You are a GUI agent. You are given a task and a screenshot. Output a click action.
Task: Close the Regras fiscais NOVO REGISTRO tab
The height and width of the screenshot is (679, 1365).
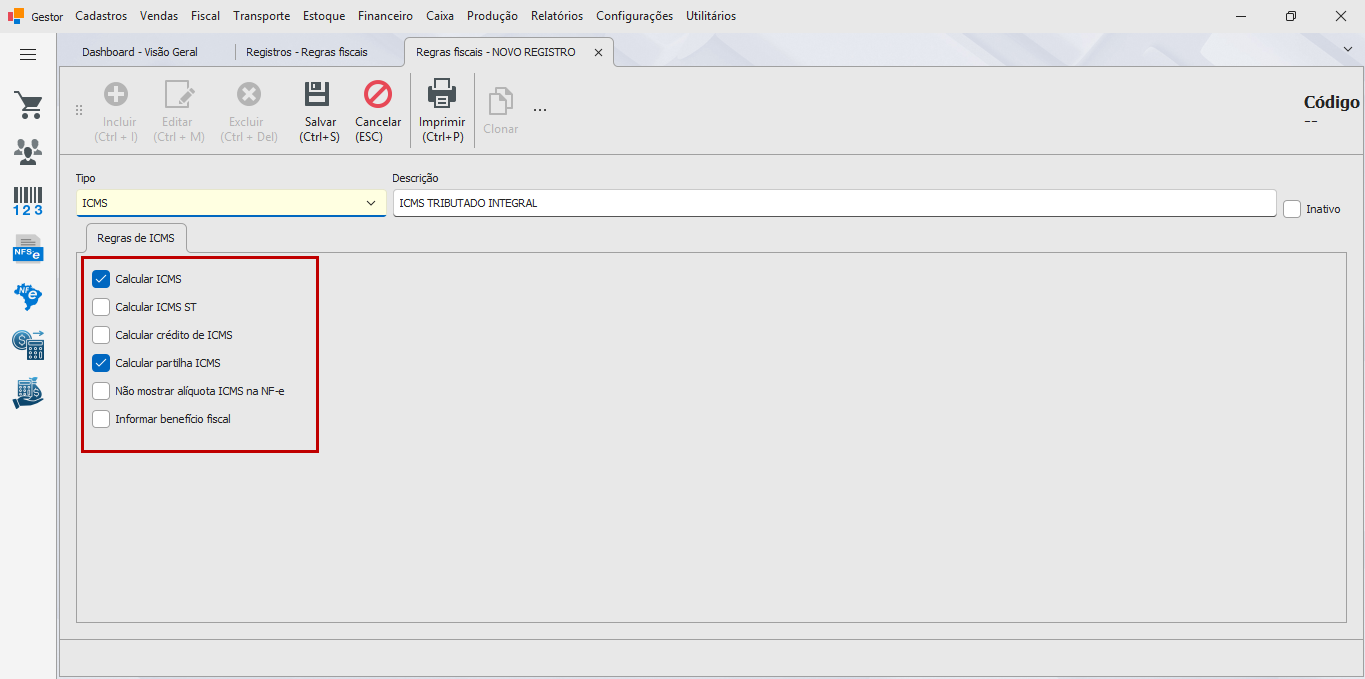[x=598, y=53]
